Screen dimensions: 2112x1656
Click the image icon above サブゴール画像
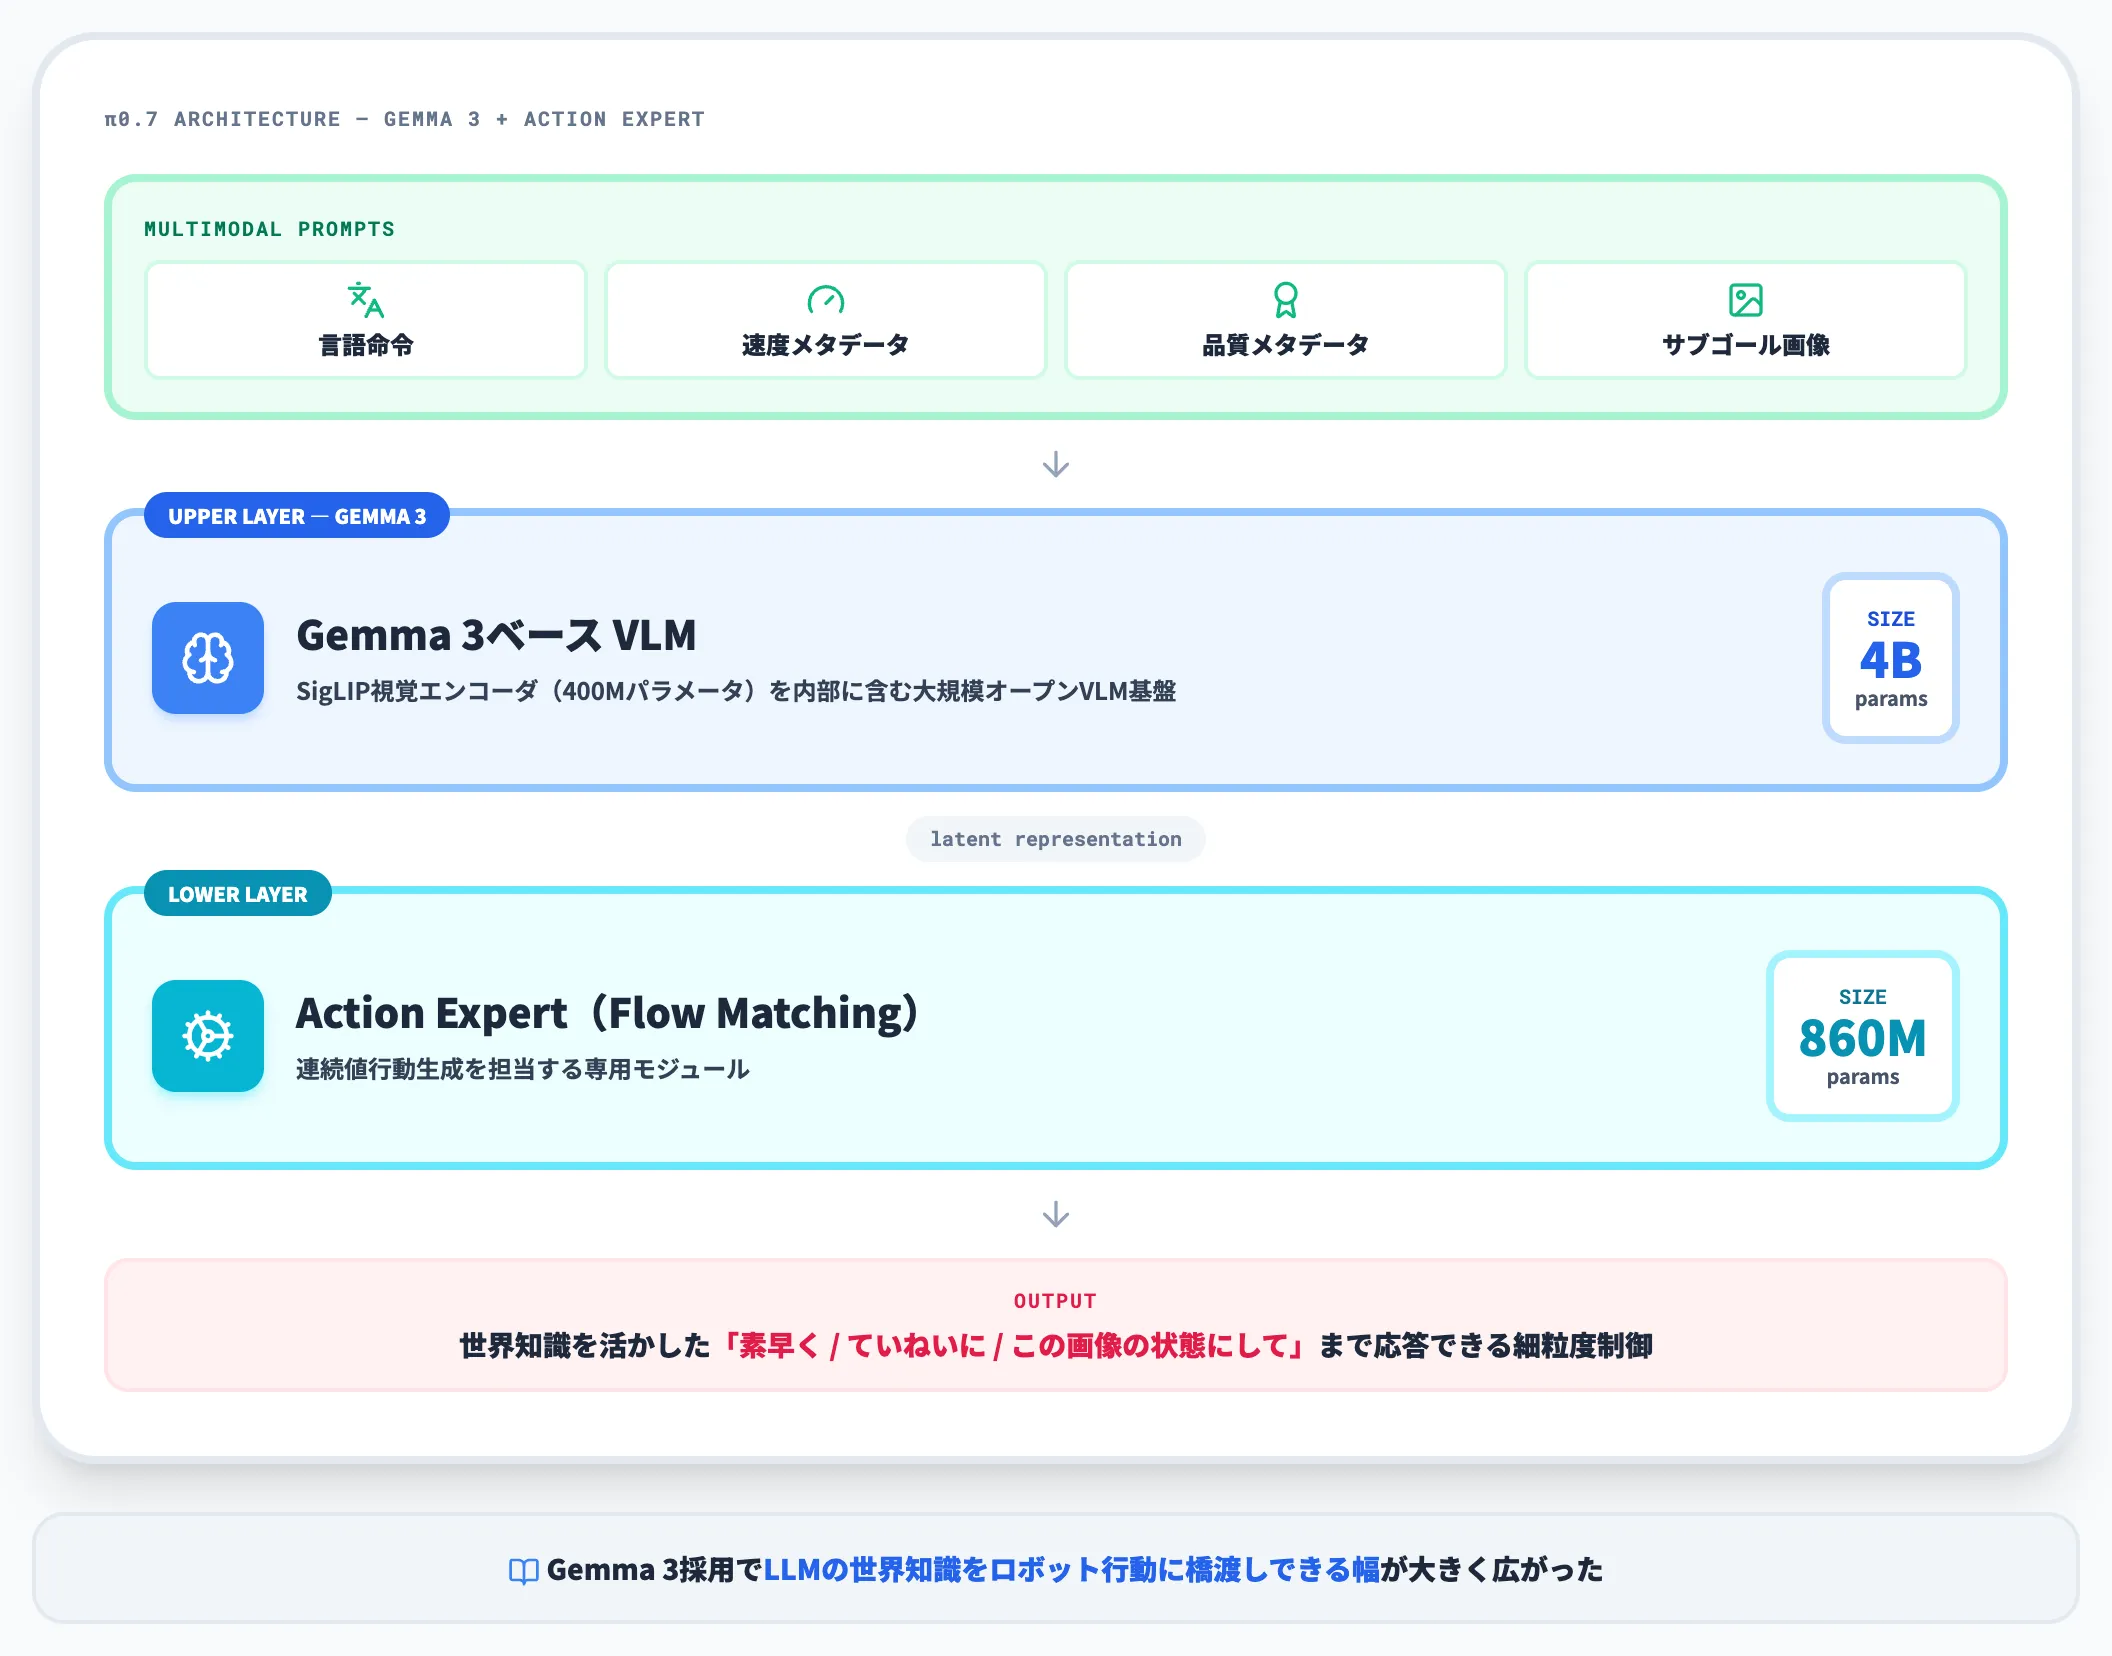pos(1746,300)
